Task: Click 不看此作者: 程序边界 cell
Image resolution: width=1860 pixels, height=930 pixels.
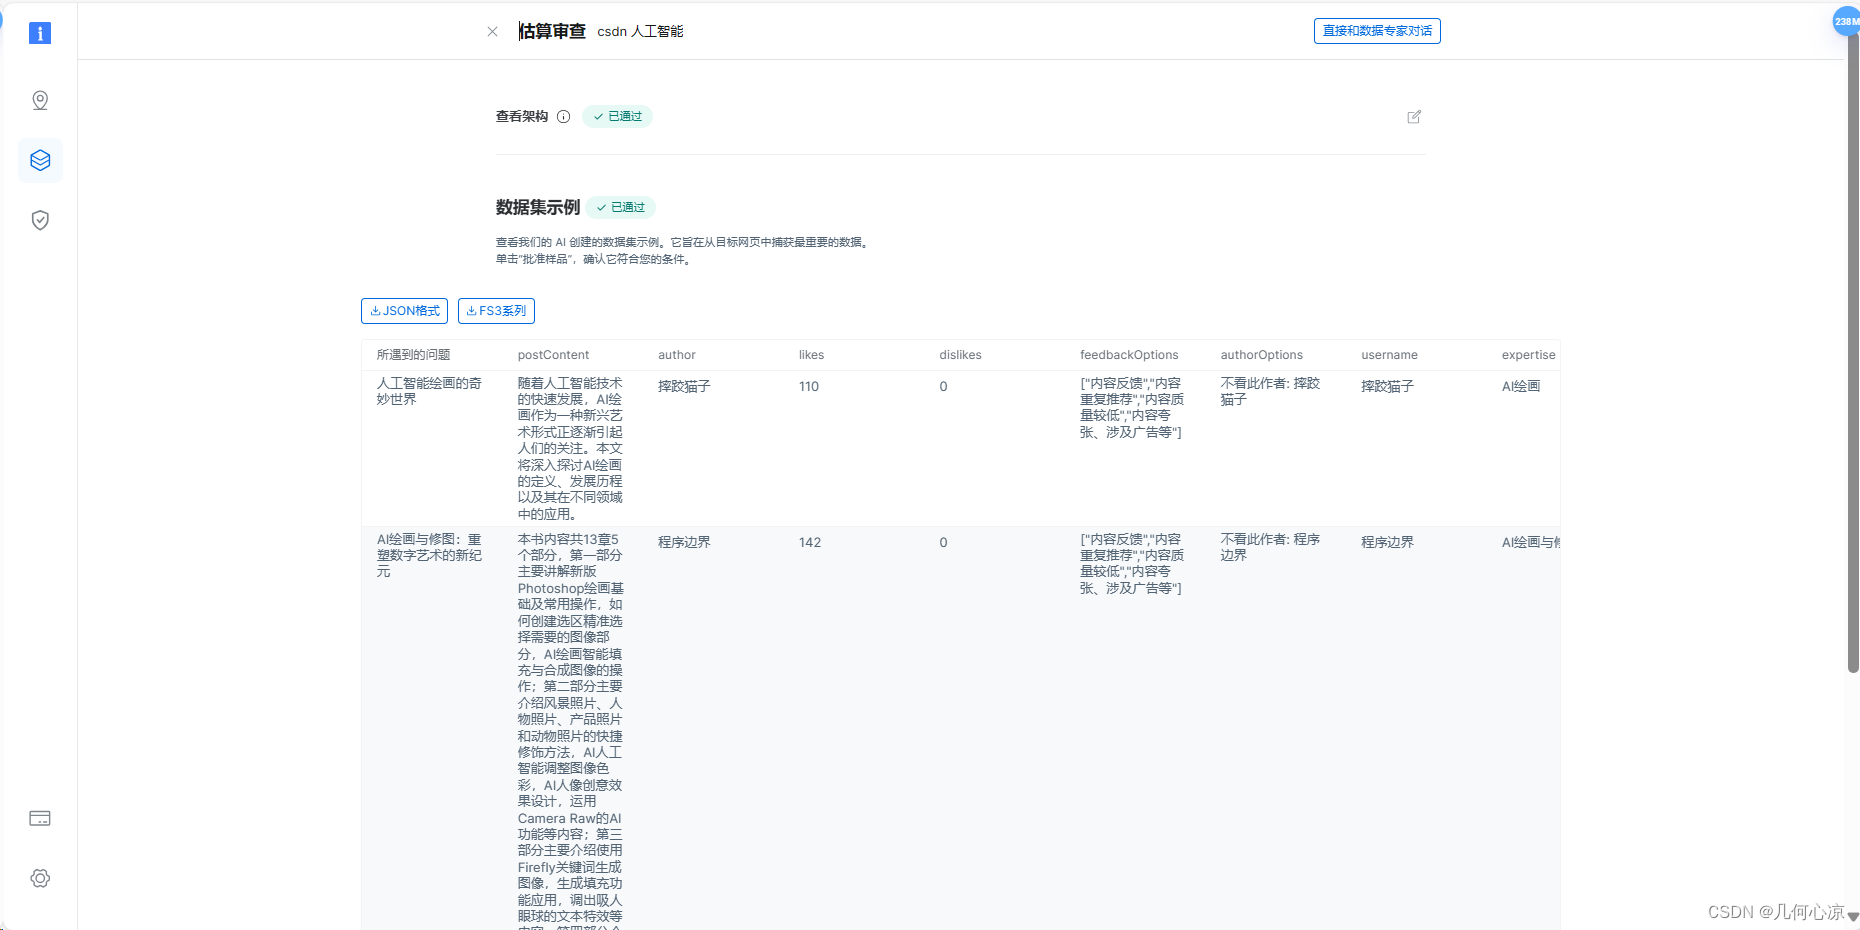Action: point(1270,547)
